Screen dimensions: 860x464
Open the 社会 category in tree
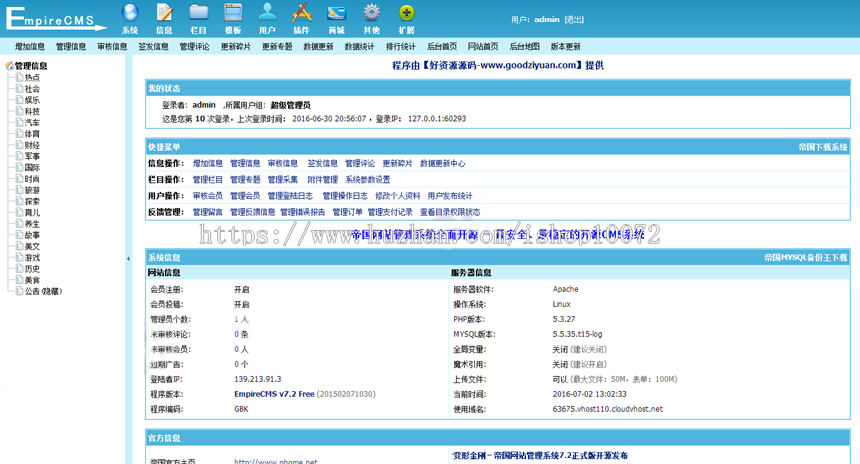tap(32, 89)
